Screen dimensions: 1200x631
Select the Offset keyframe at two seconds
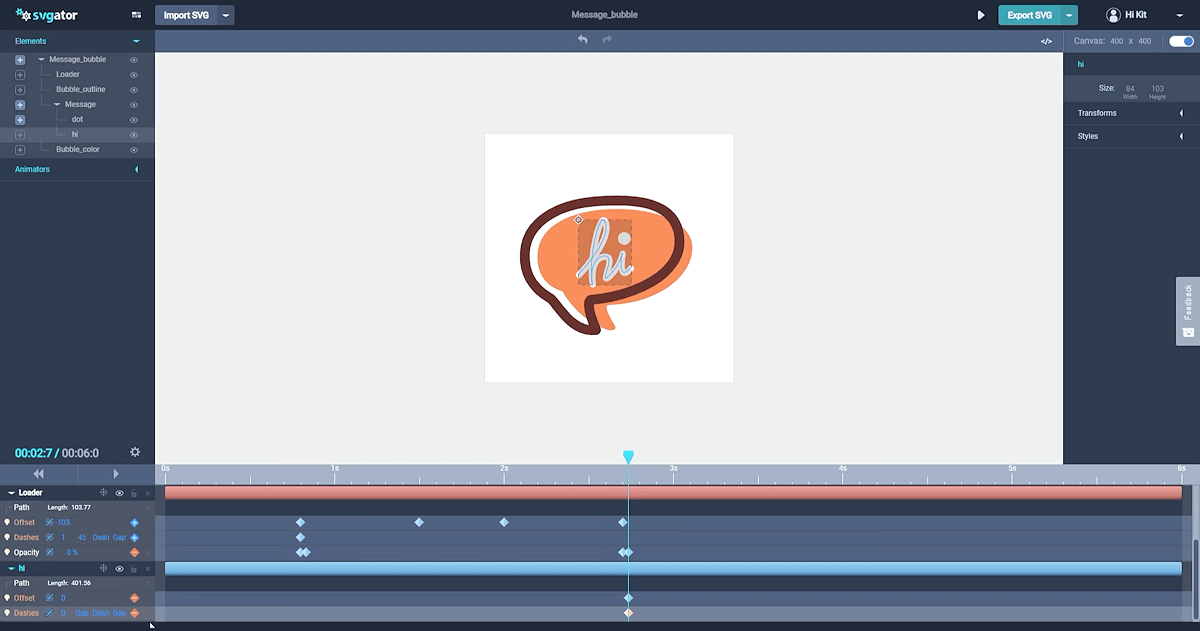tap(504, 522)
